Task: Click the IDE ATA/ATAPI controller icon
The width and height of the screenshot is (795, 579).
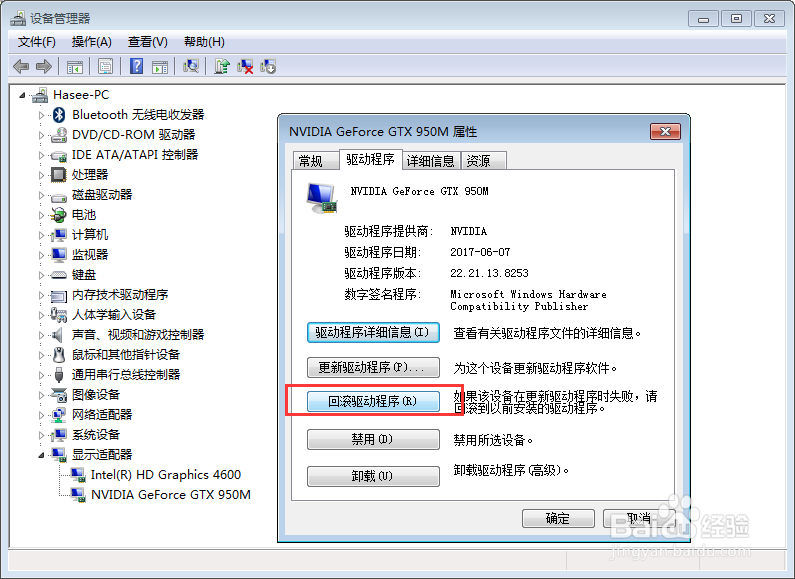Action: point(59,155)
